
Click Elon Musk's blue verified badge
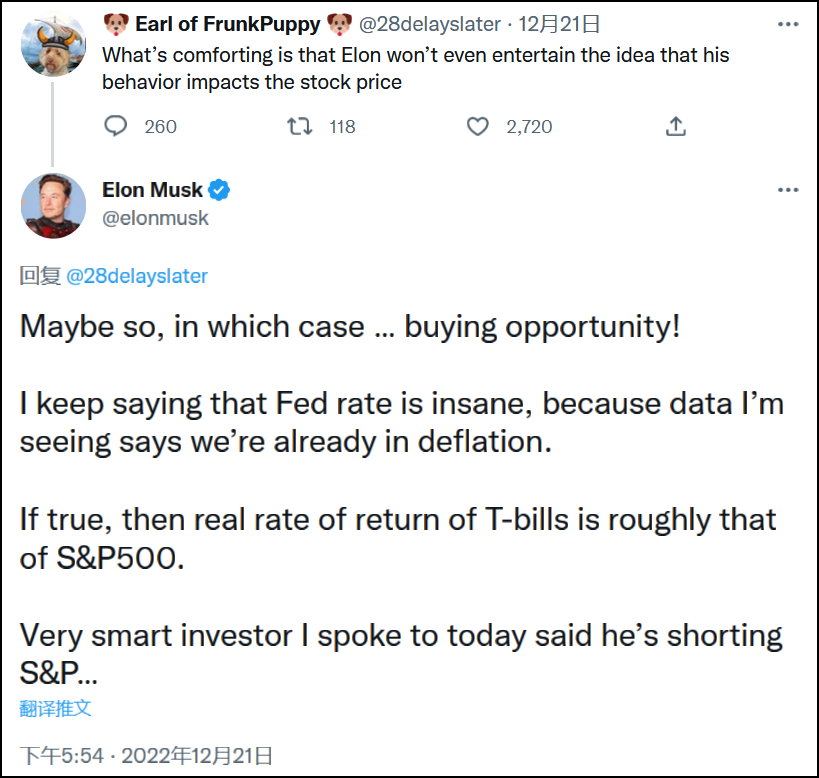pos(220,189)
